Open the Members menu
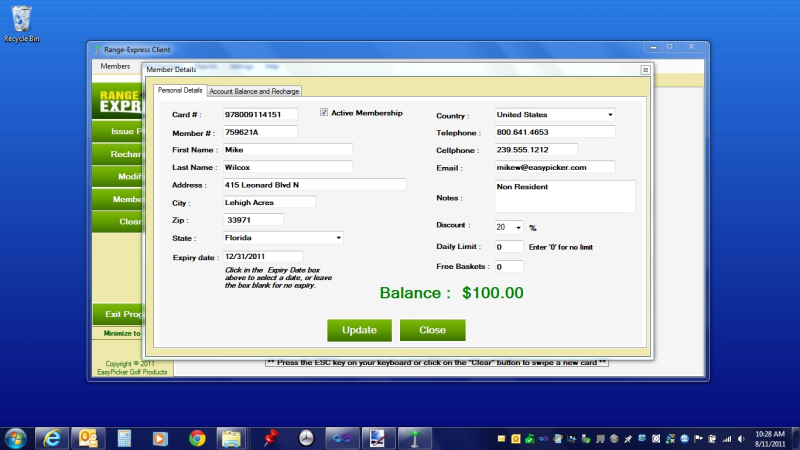This screenshot has height=450, width=800. pyautogui.click(x=115, y=66)
